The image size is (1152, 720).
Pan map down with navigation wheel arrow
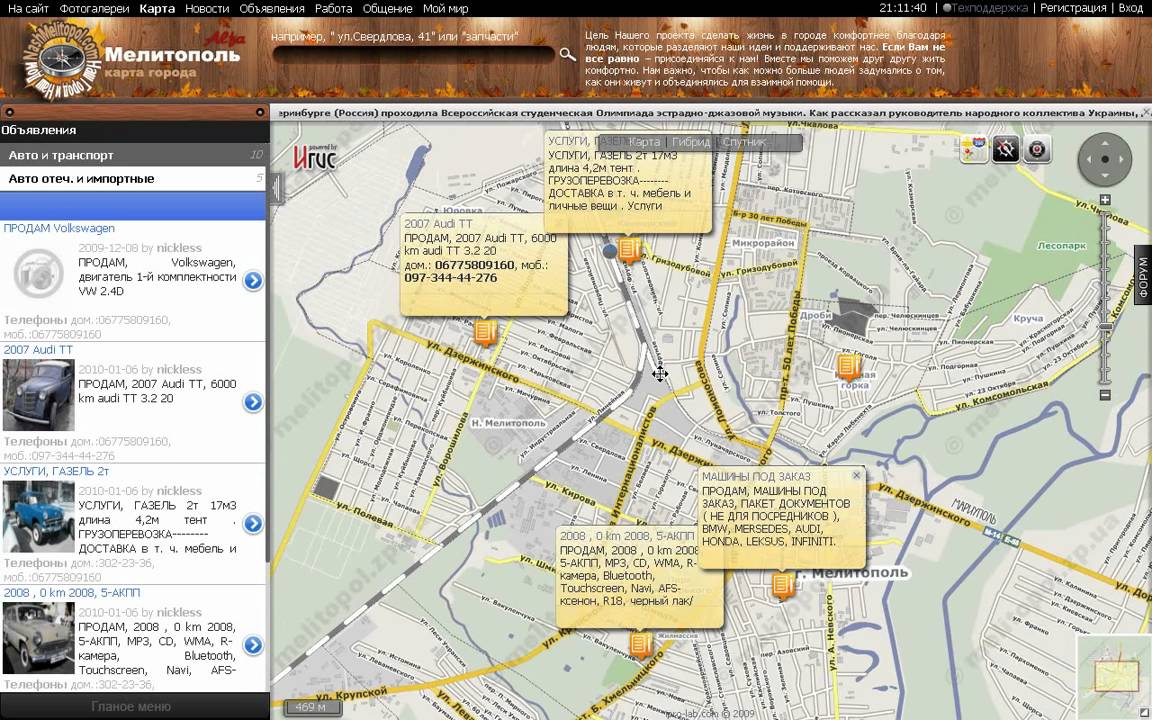1105,176
